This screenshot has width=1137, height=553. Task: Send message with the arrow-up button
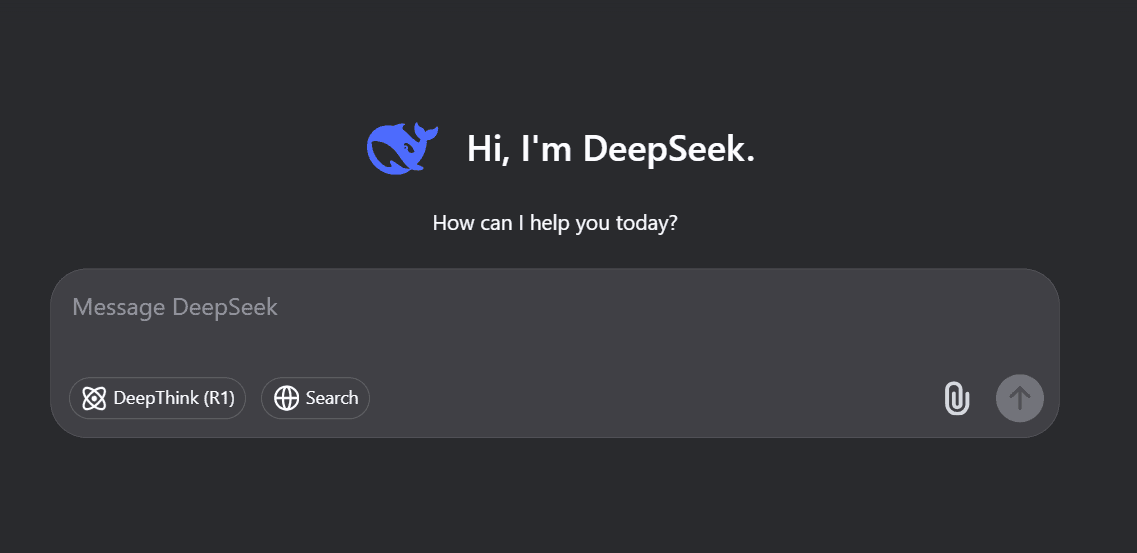click(x=1020, y=398)
